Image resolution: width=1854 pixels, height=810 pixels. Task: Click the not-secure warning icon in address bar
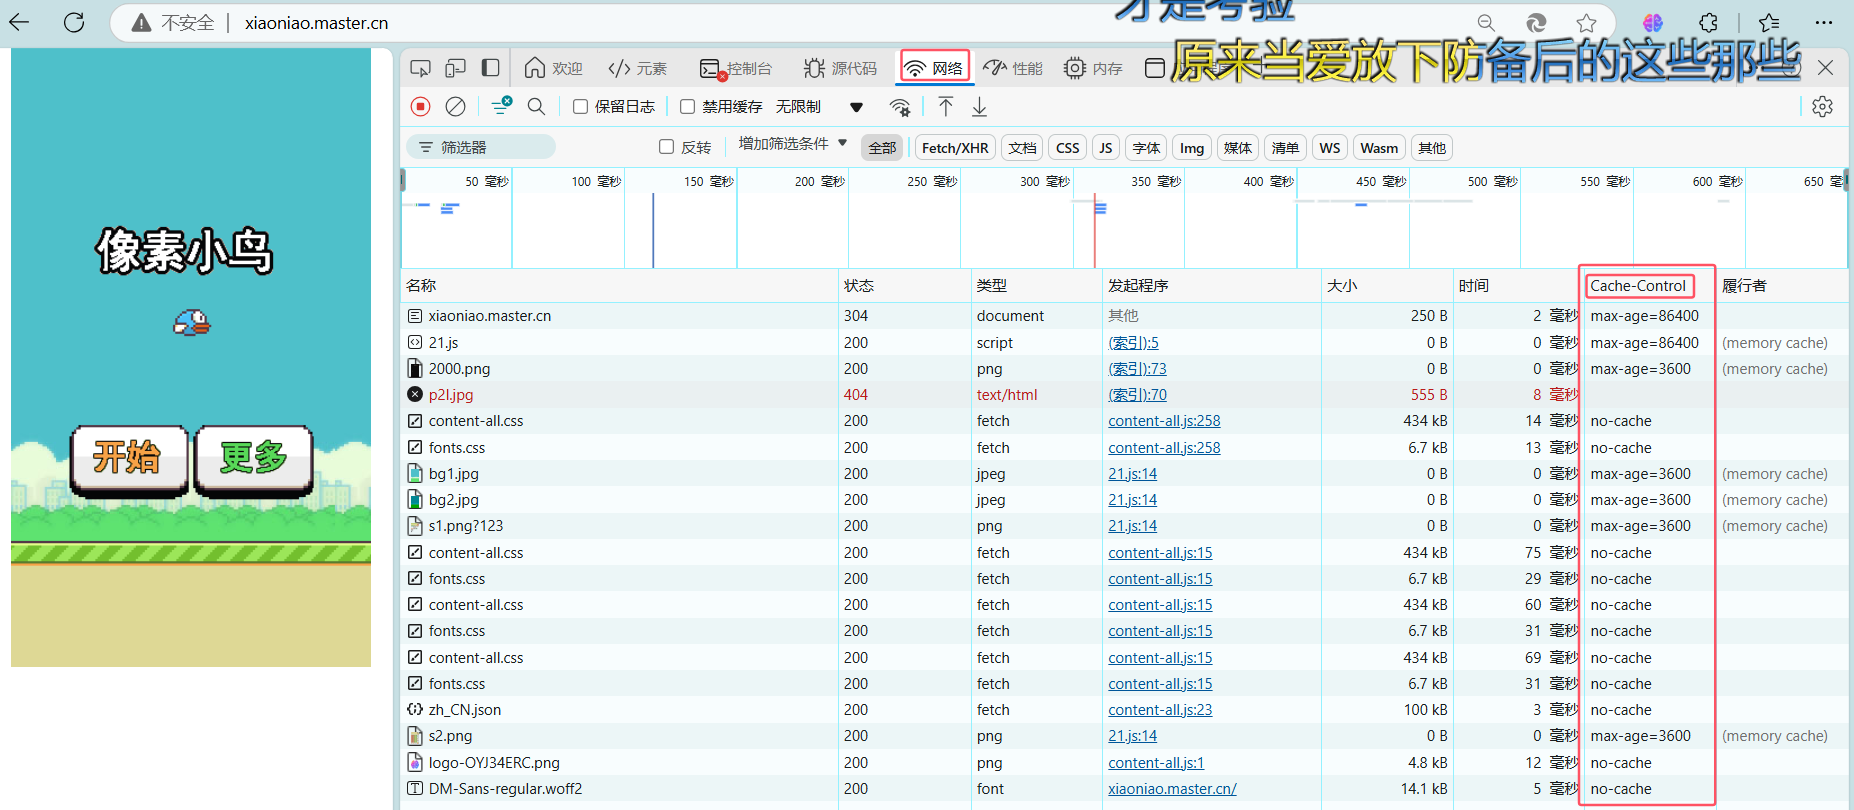[x=142, y=22]
